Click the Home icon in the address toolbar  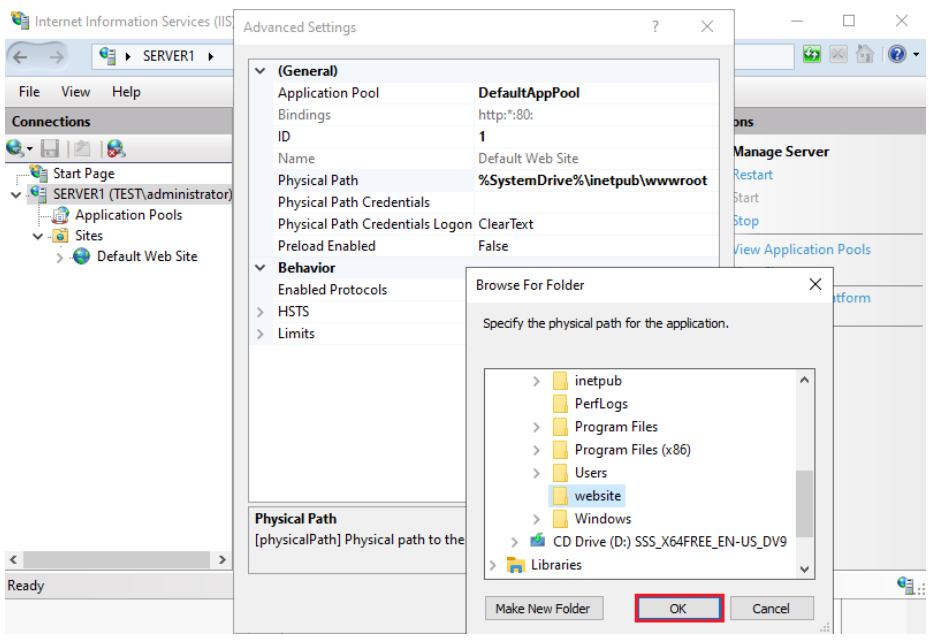click(865, 55)
